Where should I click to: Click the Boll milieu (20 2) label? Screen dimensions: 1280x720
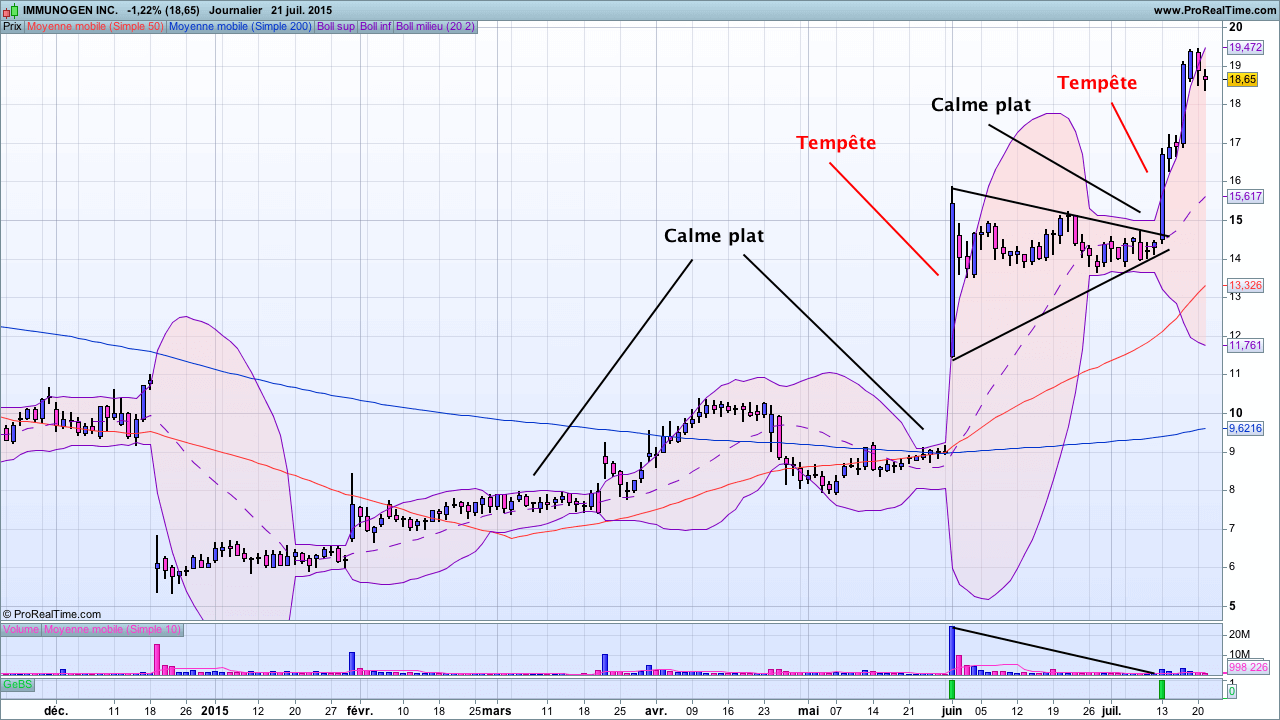click(x=436, y=26)
